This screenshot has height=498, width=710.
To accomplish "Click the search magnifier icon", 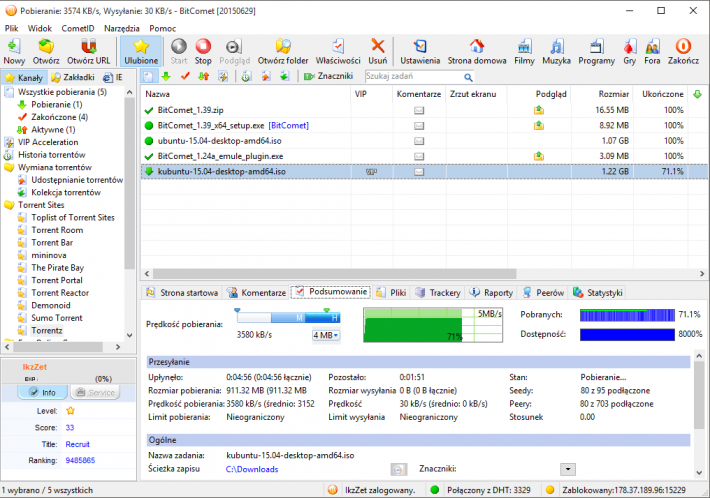I will click(x=468, y=77).
